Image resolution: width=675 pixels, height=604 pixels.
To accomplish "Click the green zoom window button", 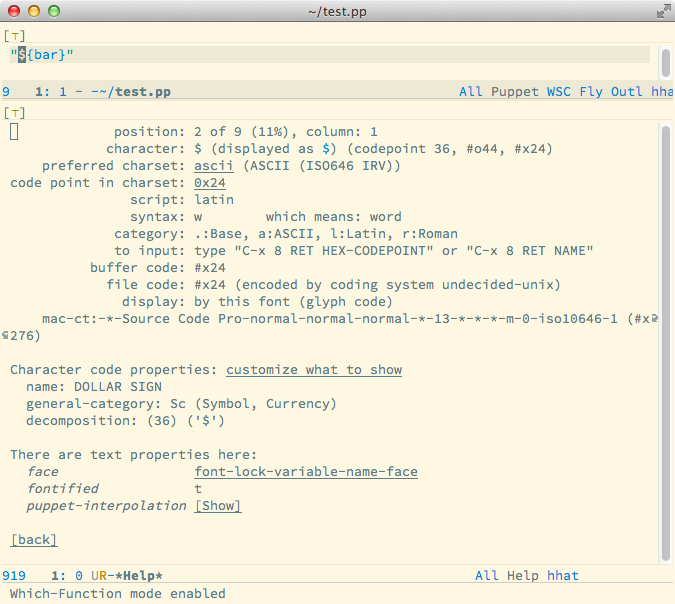I will click(x=54, y=11).
